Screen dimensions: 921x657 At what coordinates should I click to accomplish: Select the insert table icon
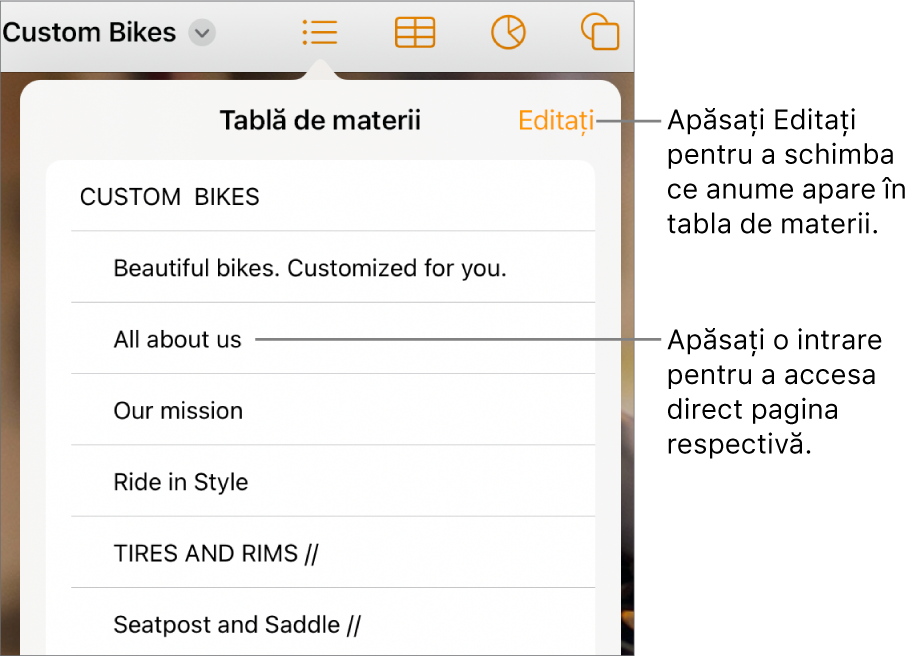point(415,32)
